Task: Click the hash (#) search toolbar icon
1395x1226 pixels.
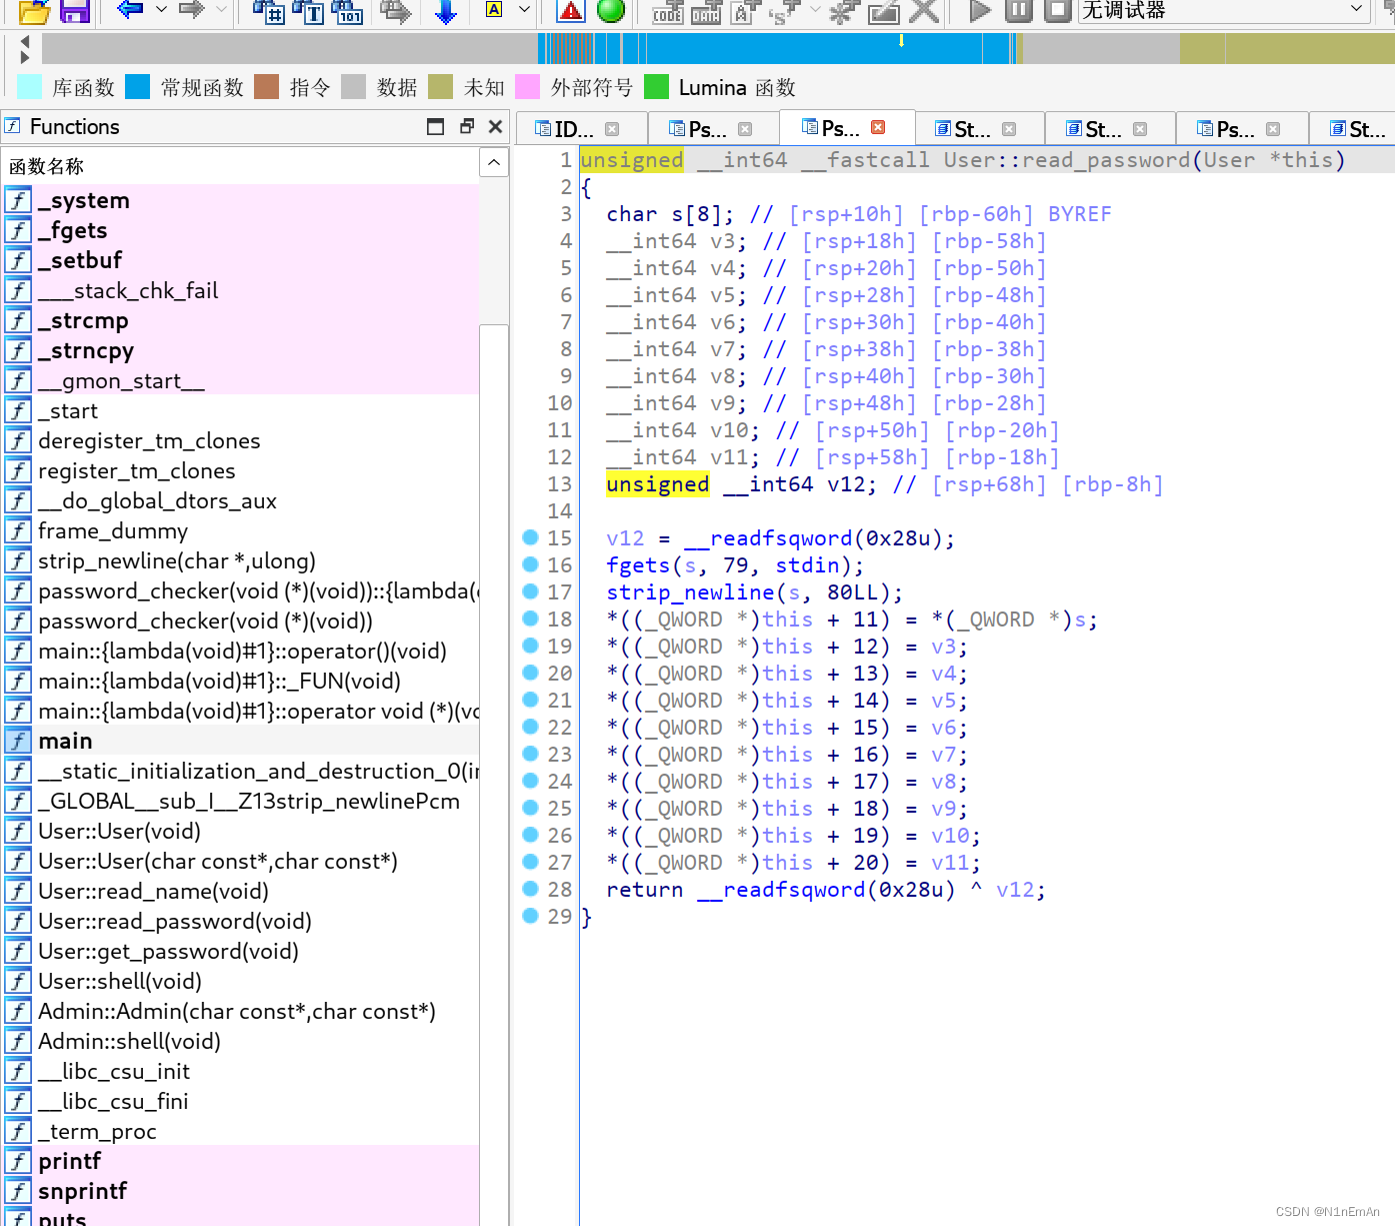Action: [x=268, y=11]
